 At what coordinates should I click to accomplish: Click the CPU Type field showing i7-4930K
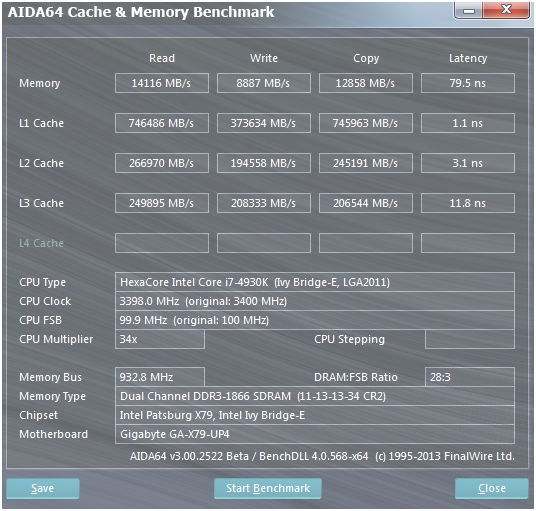[315, 282]
